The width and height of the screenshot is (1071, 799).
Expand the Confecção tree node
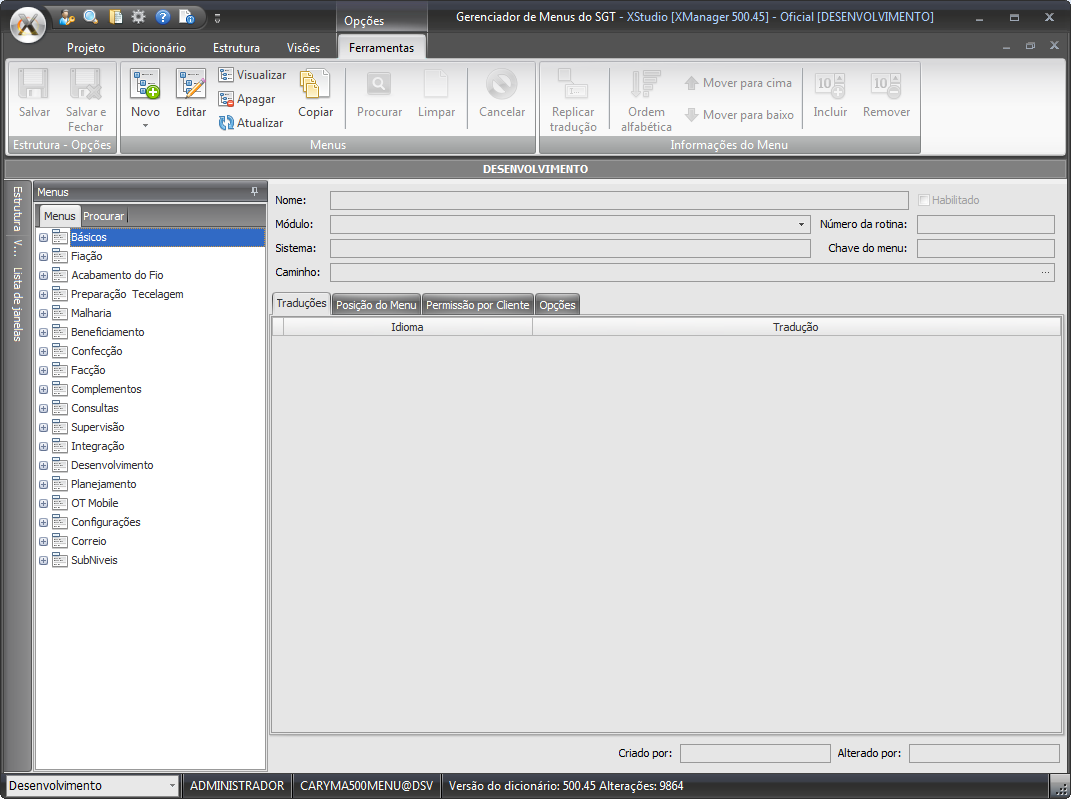(x=43, y=352)
